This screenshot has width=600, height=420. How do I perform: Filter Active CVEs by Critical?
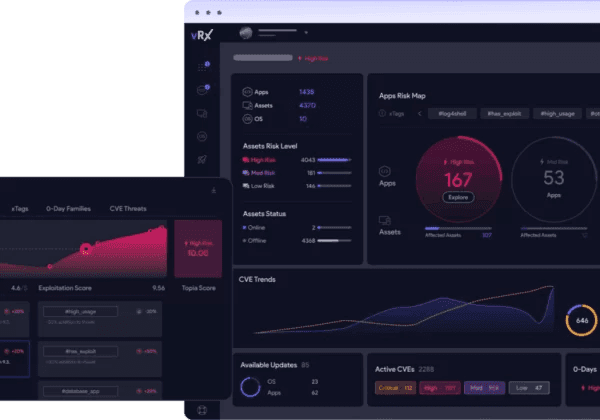395,388
